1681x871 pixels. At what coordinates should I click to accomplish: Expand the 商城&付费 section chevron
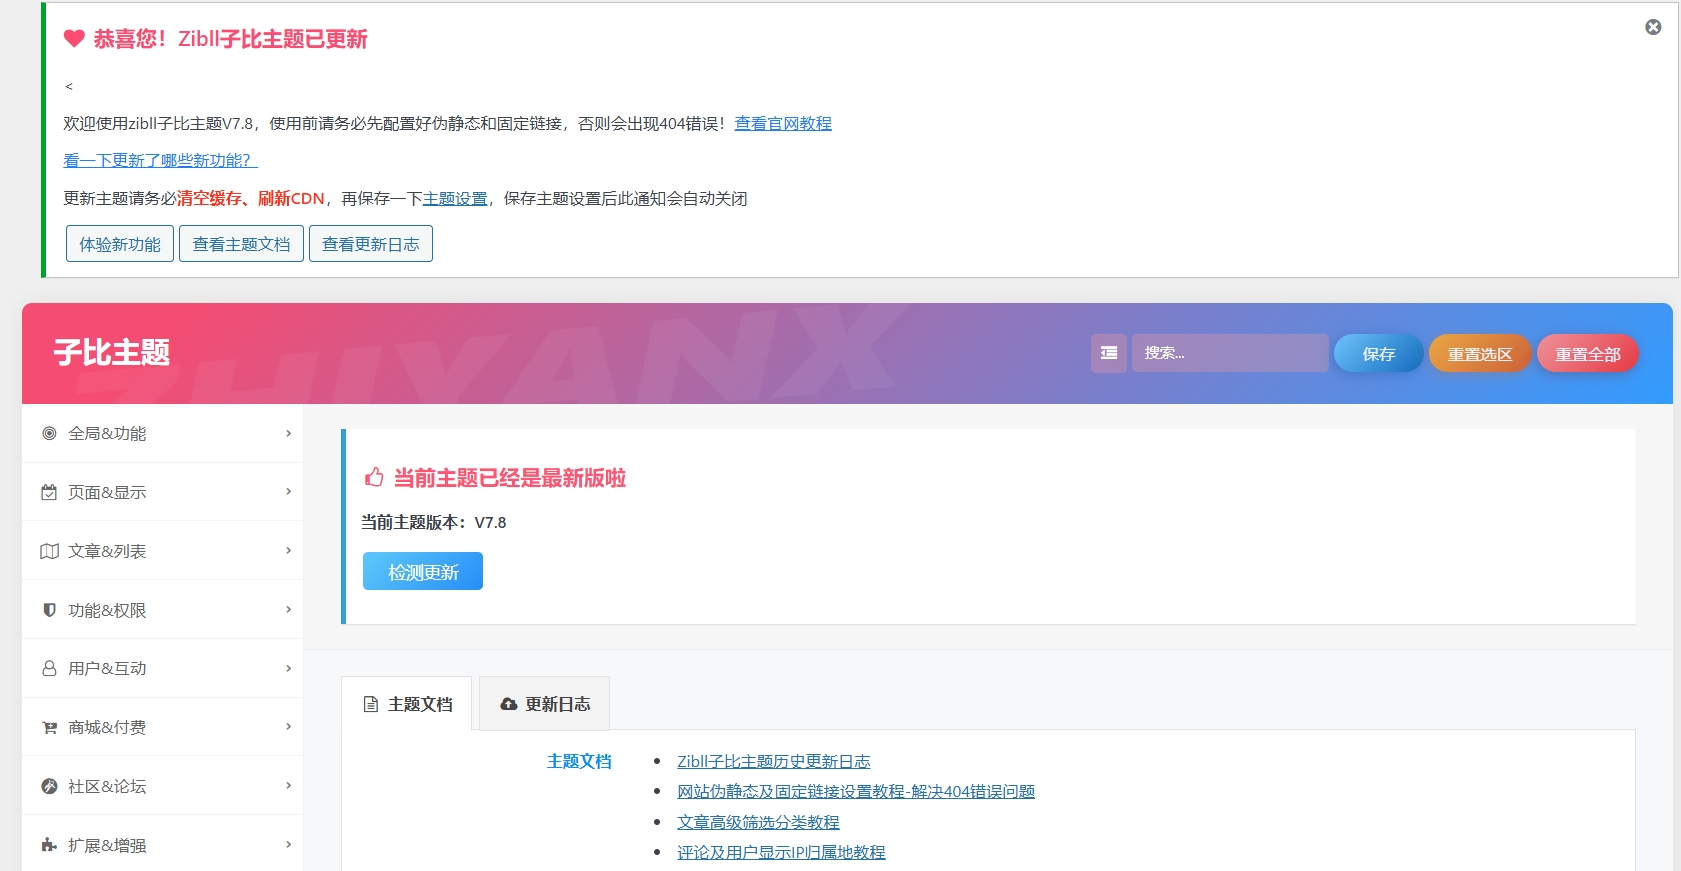tap(288, 726)
